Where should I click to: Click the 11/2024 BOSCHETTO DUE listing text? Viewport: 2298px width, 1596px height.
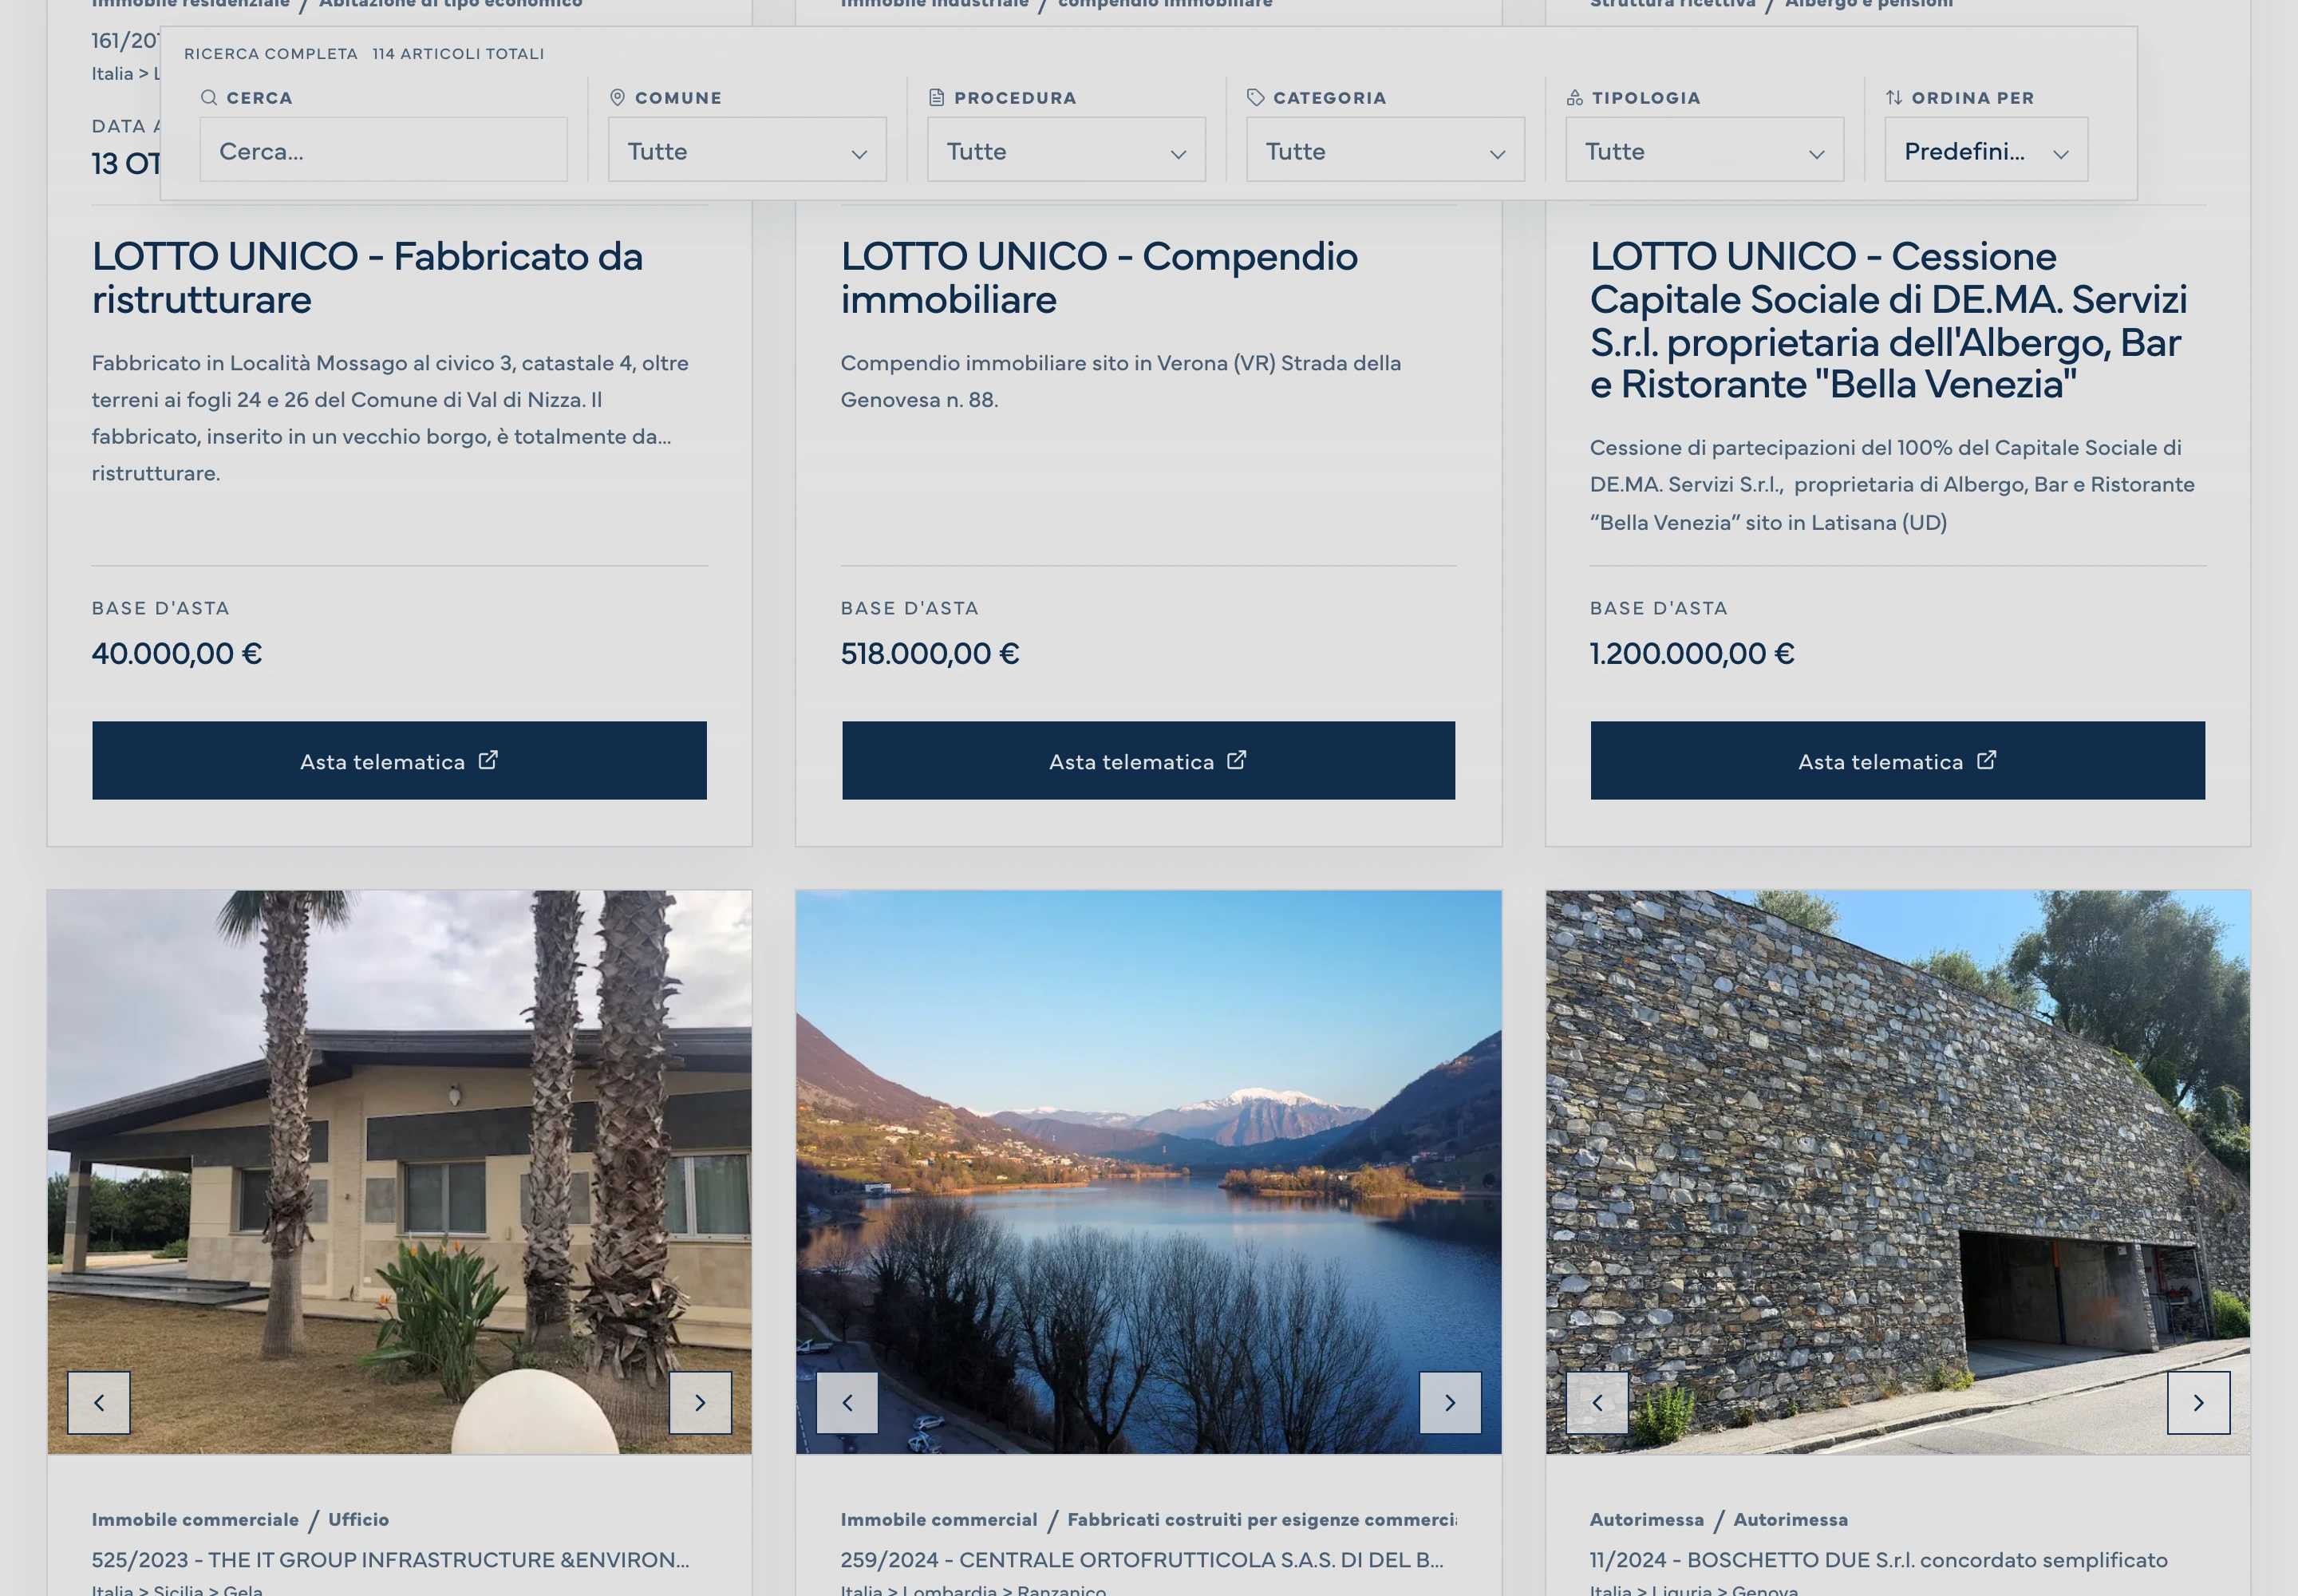point(1878,1560)
